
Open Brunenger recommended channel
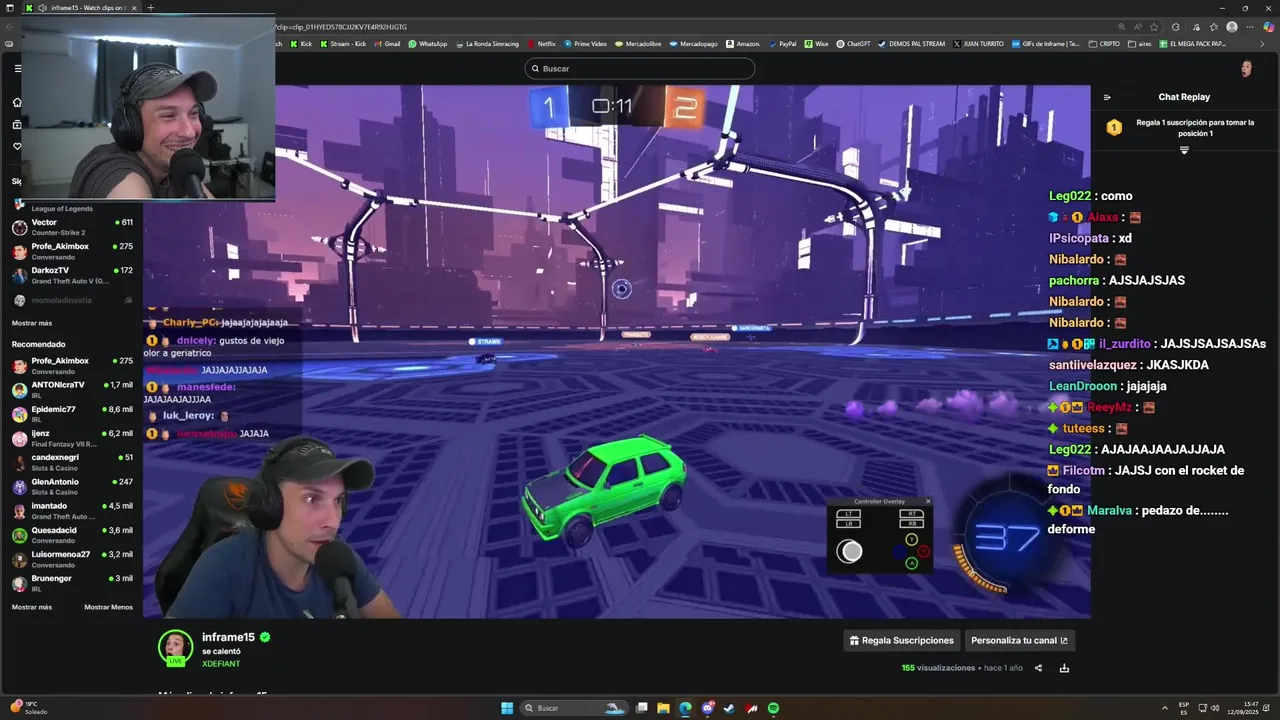(x=71, y=583)
